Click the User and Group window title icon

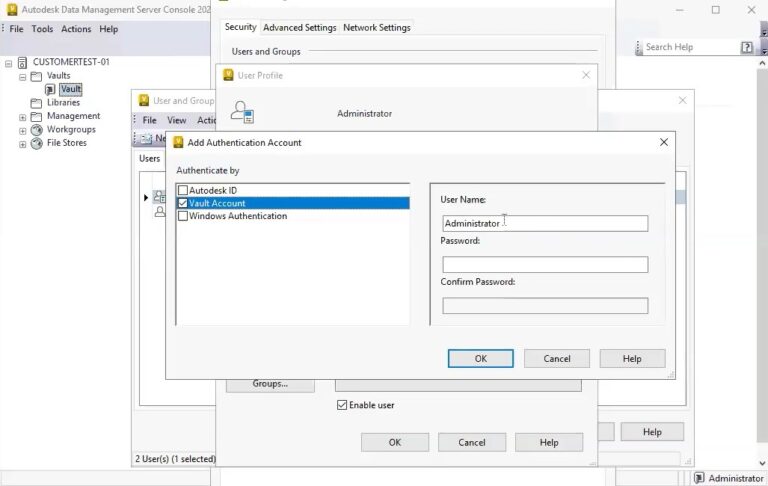point(144,100)
